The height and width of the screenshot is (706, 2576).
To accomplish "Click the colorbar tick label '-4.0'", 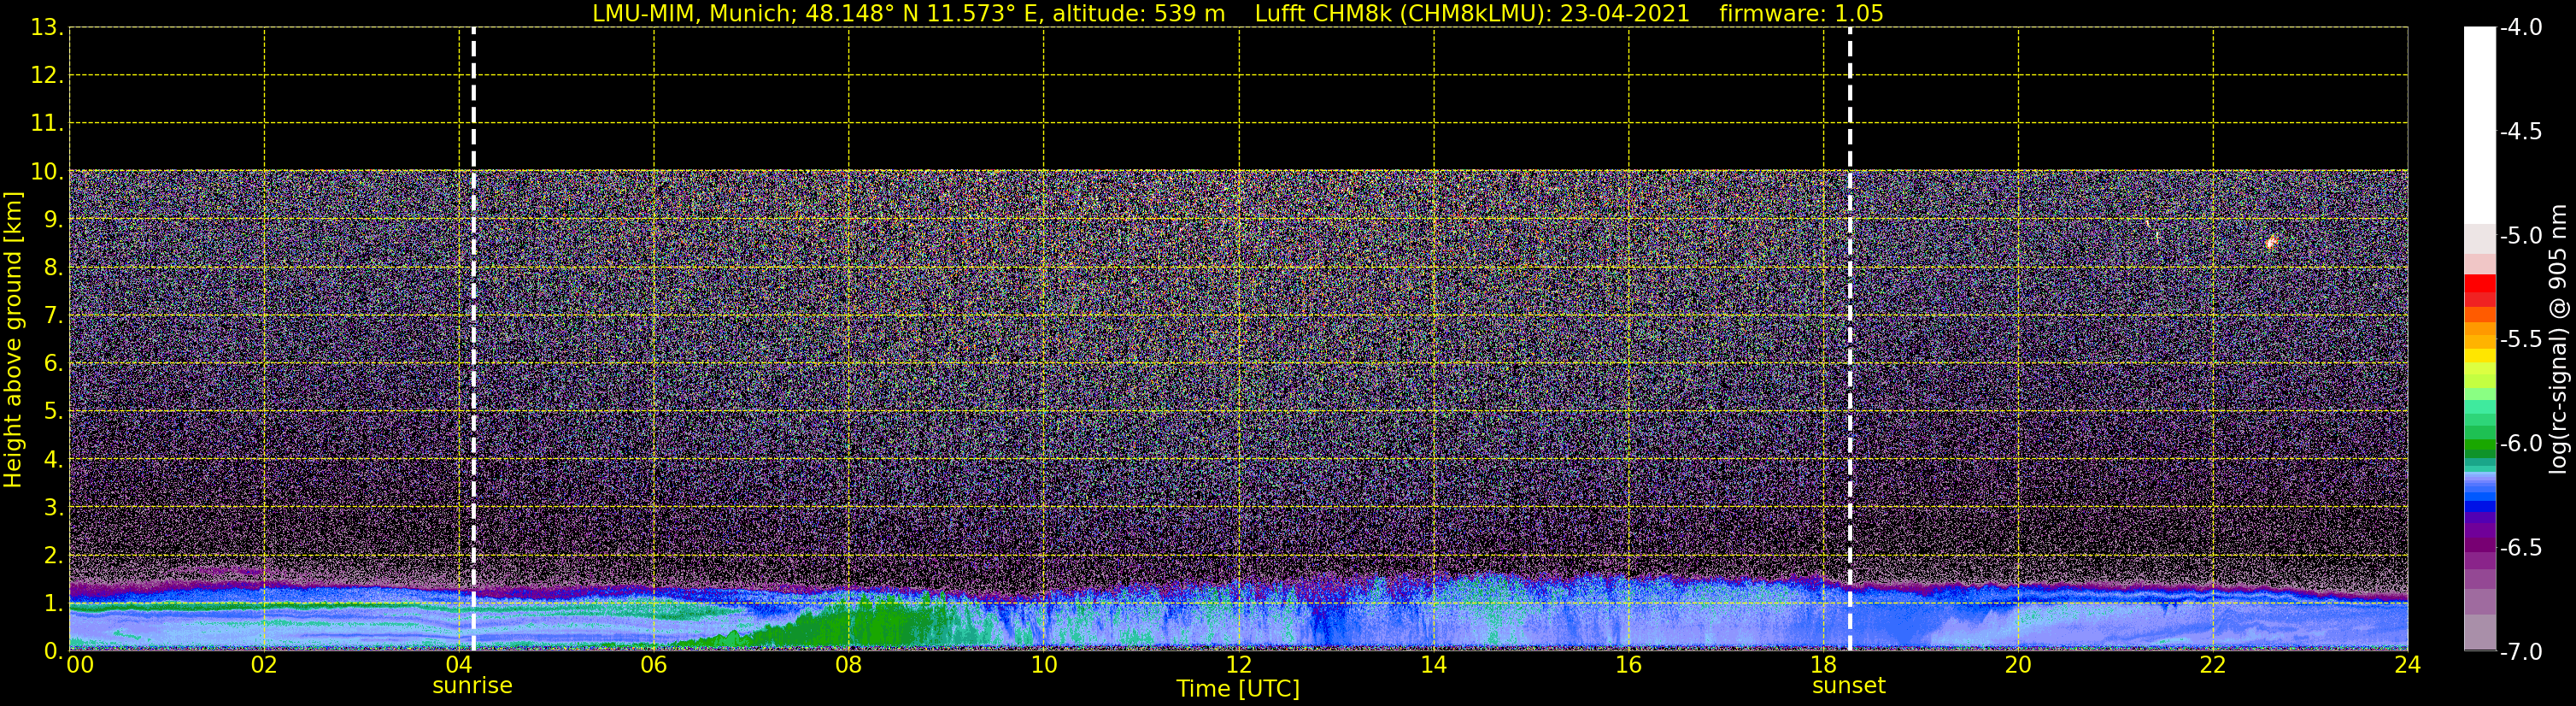I will coord(2520,28).
